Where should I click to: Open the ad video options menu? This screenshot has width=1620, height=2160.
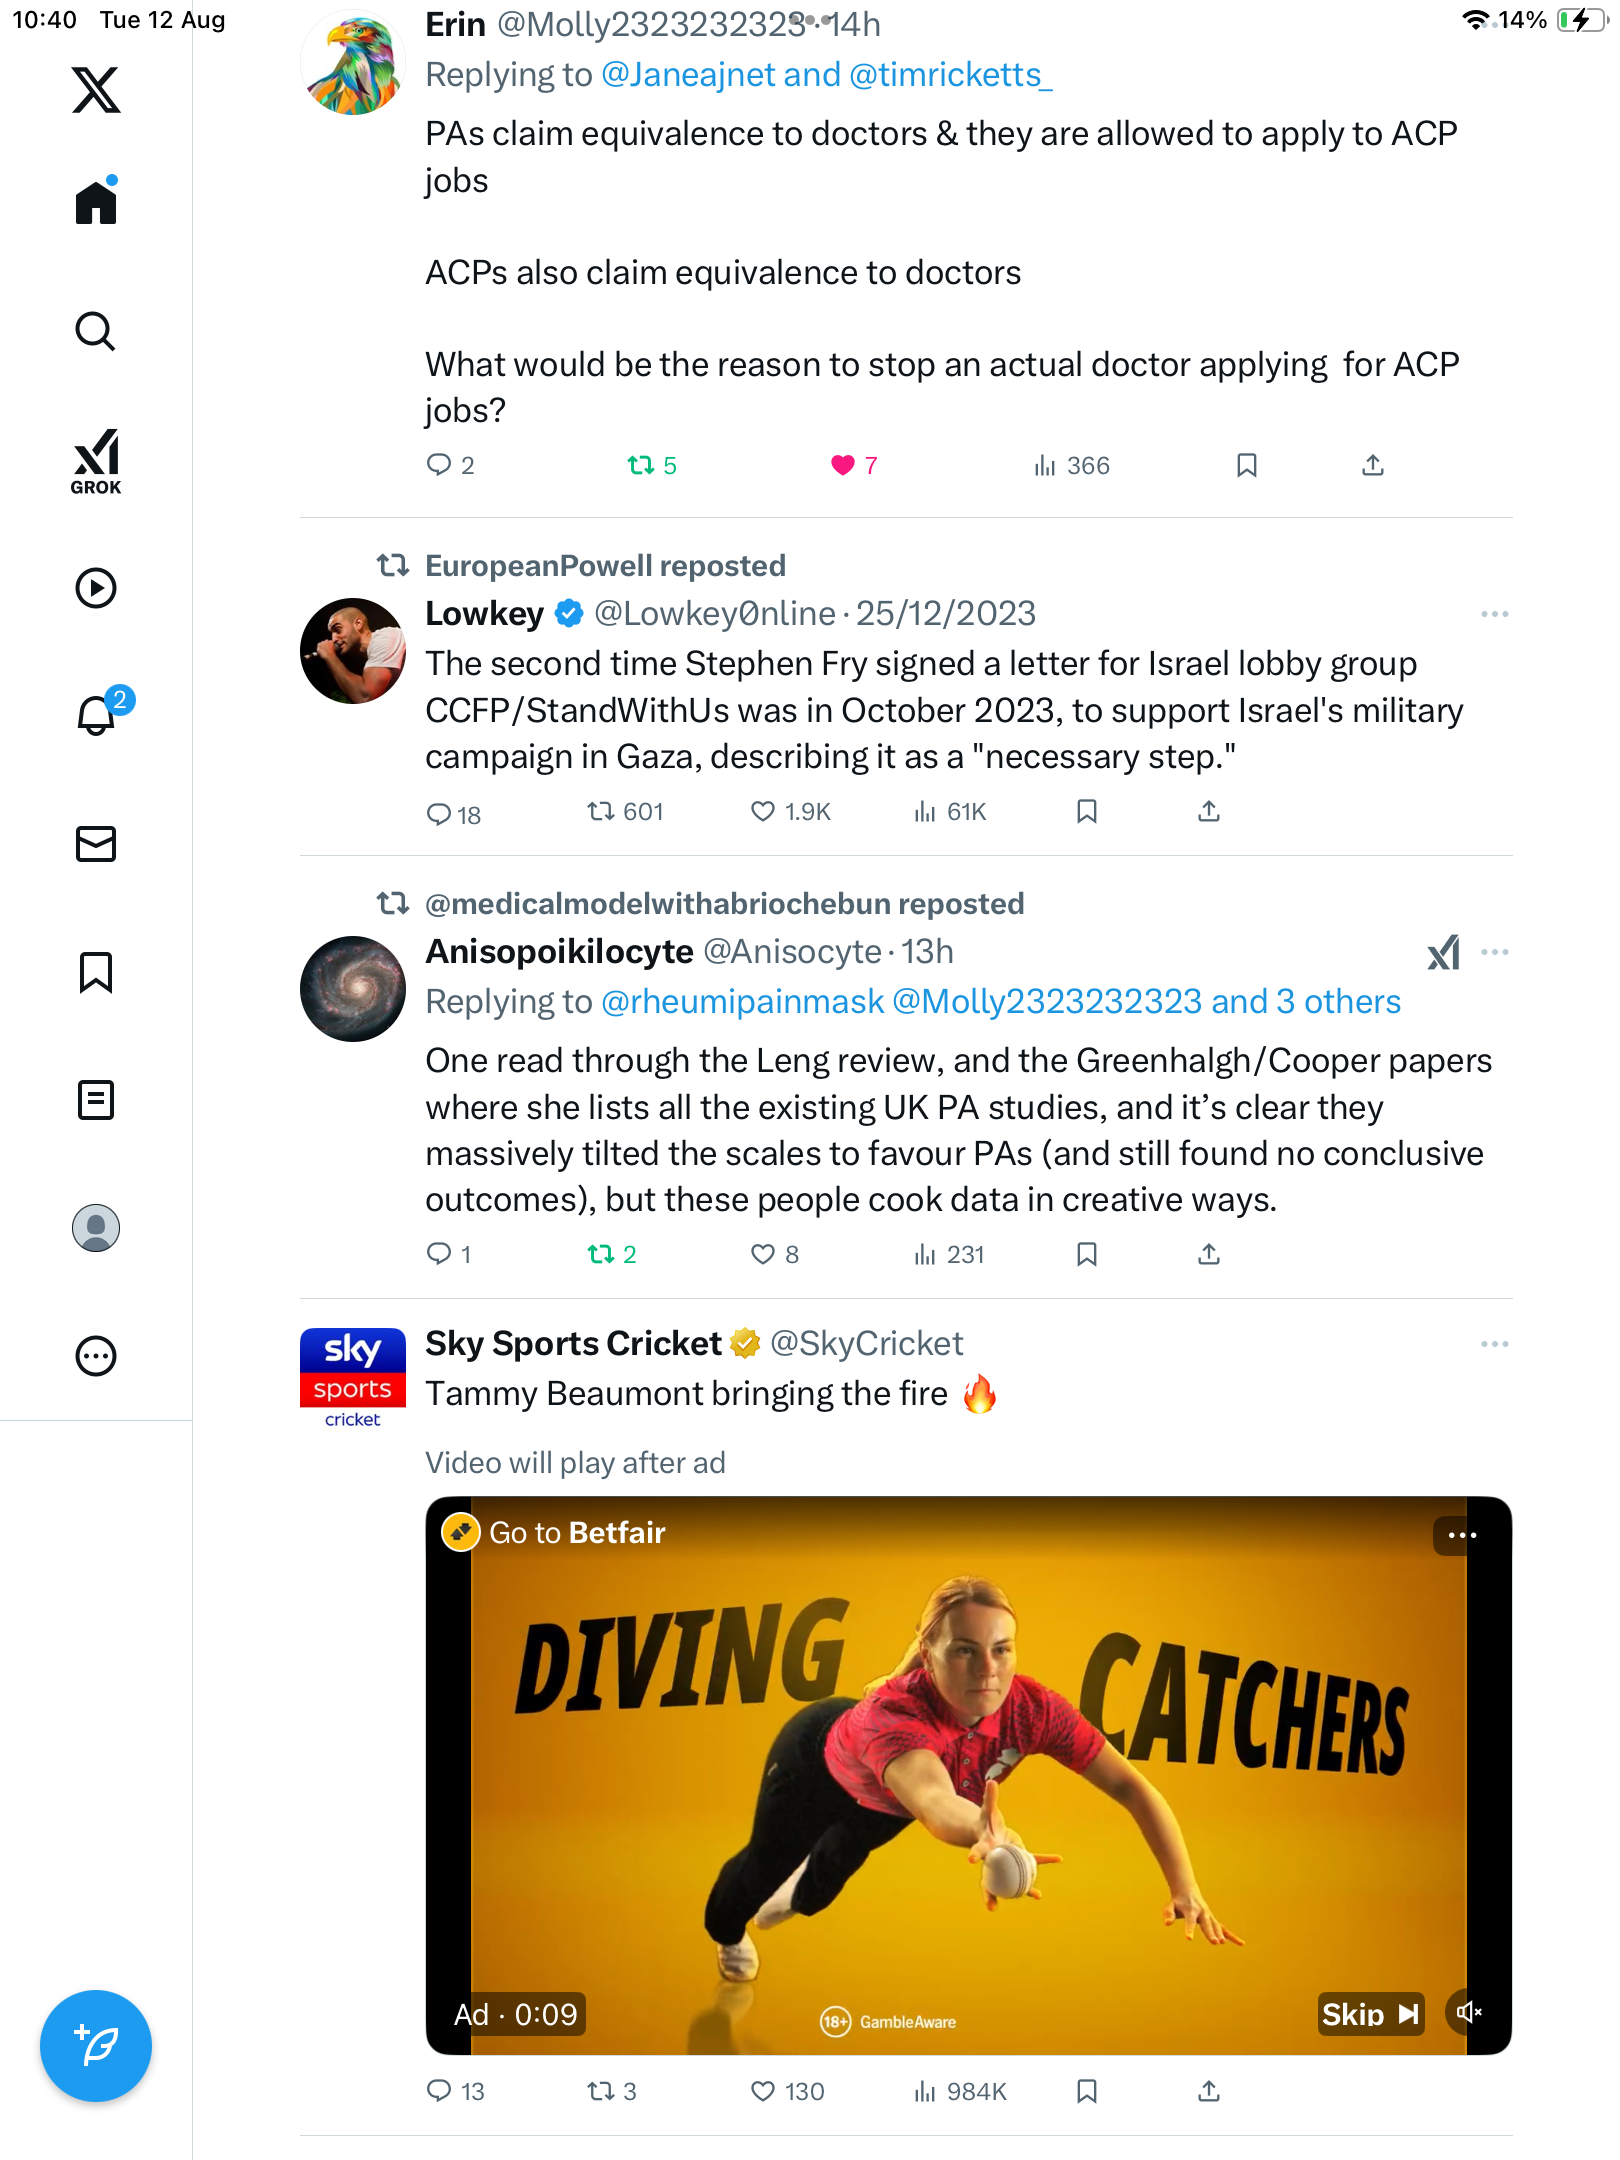[1462, 1535]
